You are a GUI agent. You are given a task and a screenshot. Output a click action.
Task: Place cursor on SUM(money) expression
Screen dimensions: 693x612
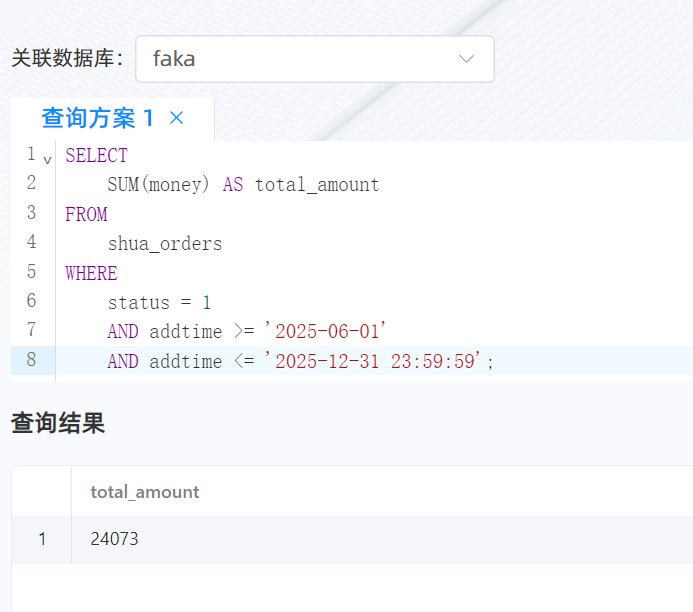(x=158, y=184)
